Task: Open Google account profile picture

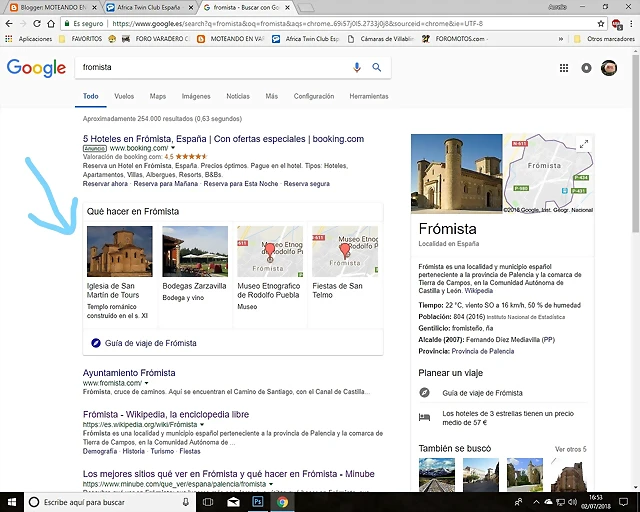Action: click(609, 68)
